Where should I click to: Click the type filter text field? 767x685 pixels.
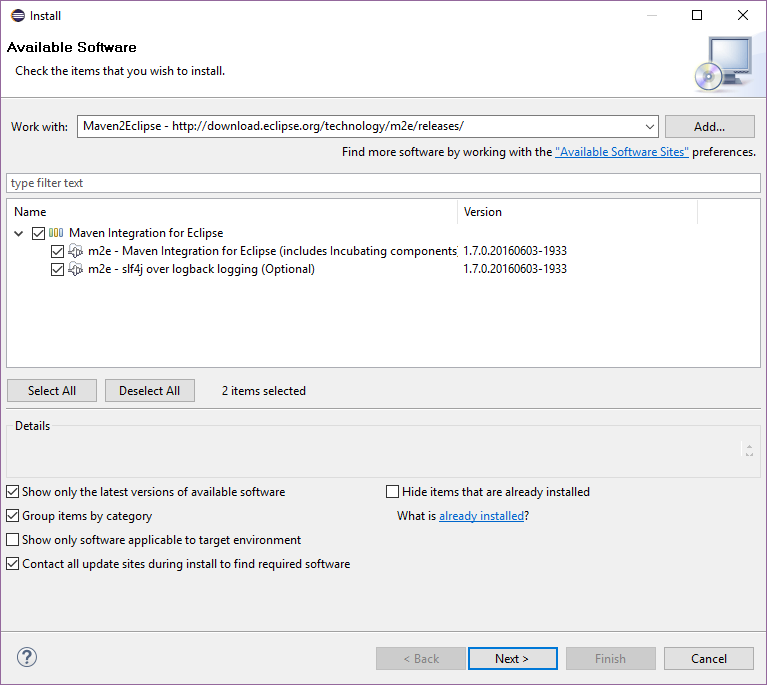tap(383, 183)
